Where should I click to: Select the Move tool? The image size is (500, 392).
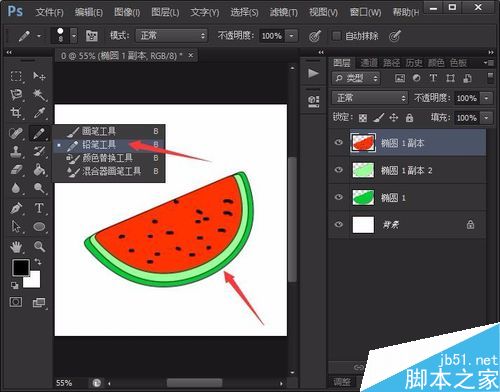pyautogui.click(x=39, y=76)
